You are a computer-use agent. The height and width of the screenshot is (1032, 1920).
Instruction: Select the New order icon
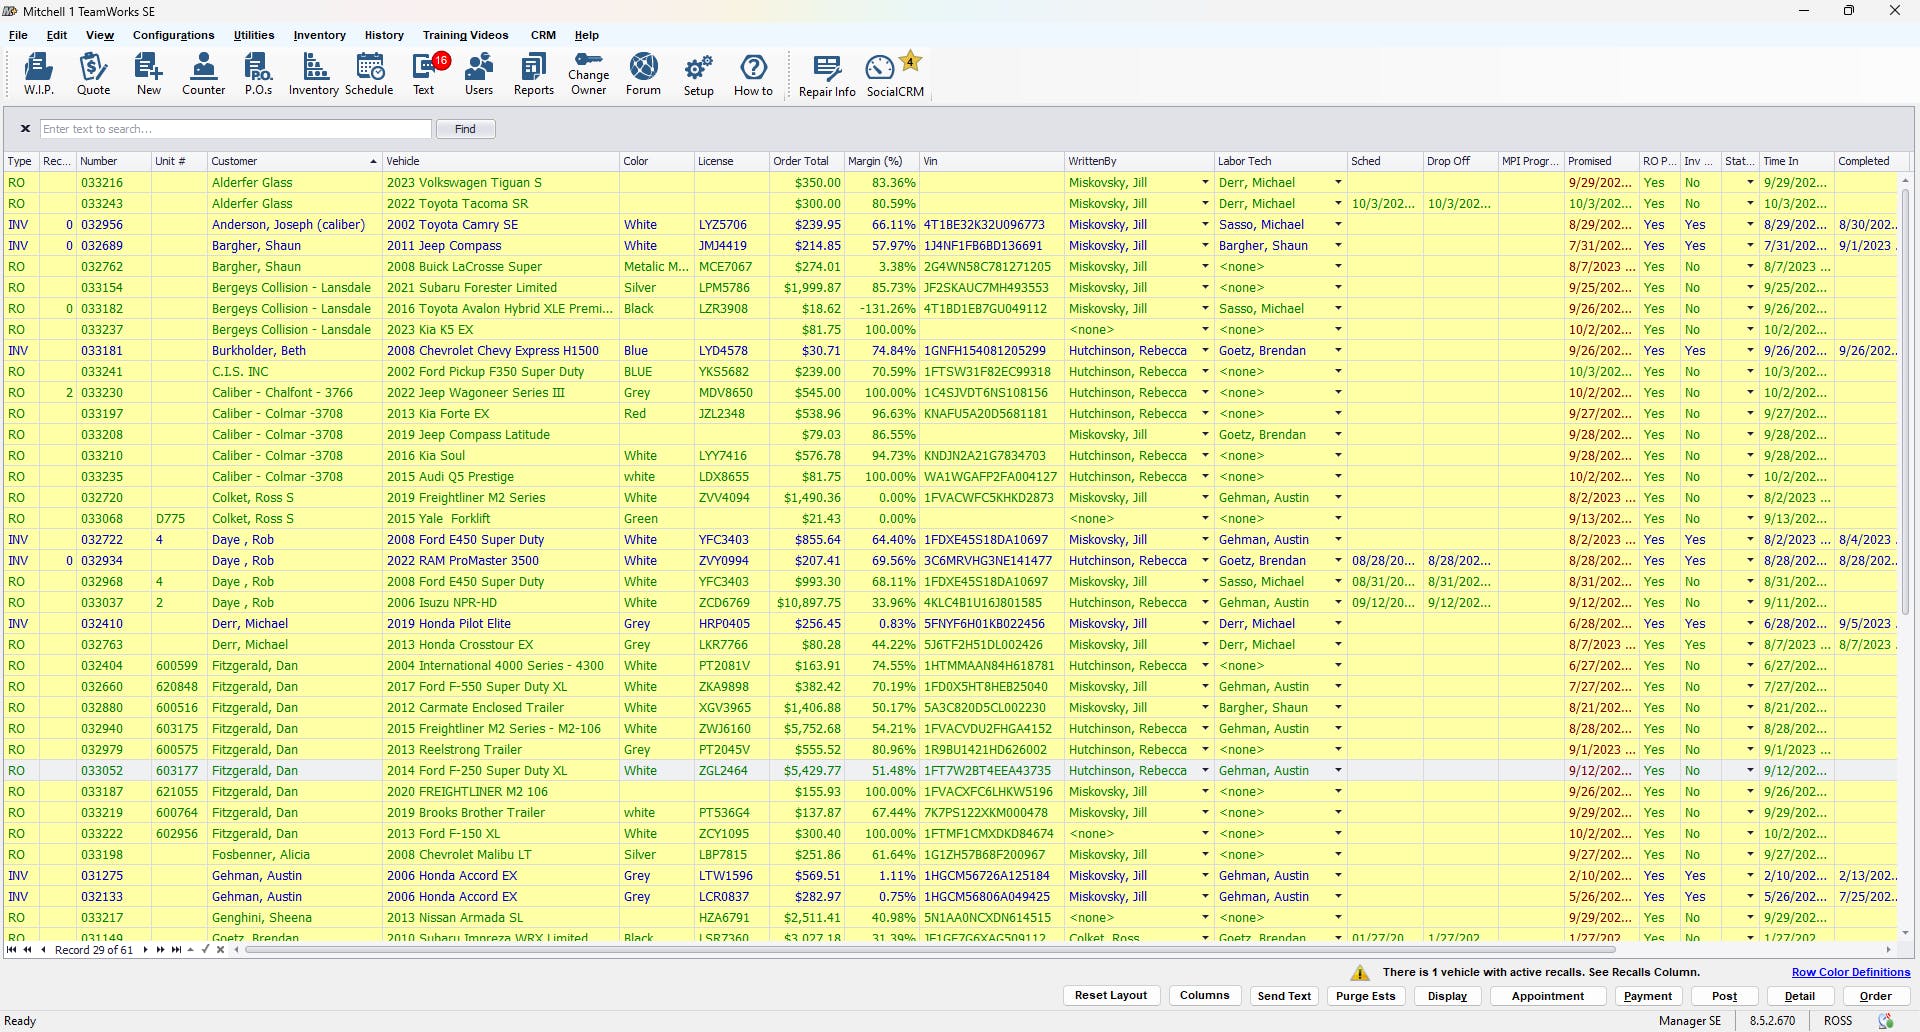click(x=148, y=74)
